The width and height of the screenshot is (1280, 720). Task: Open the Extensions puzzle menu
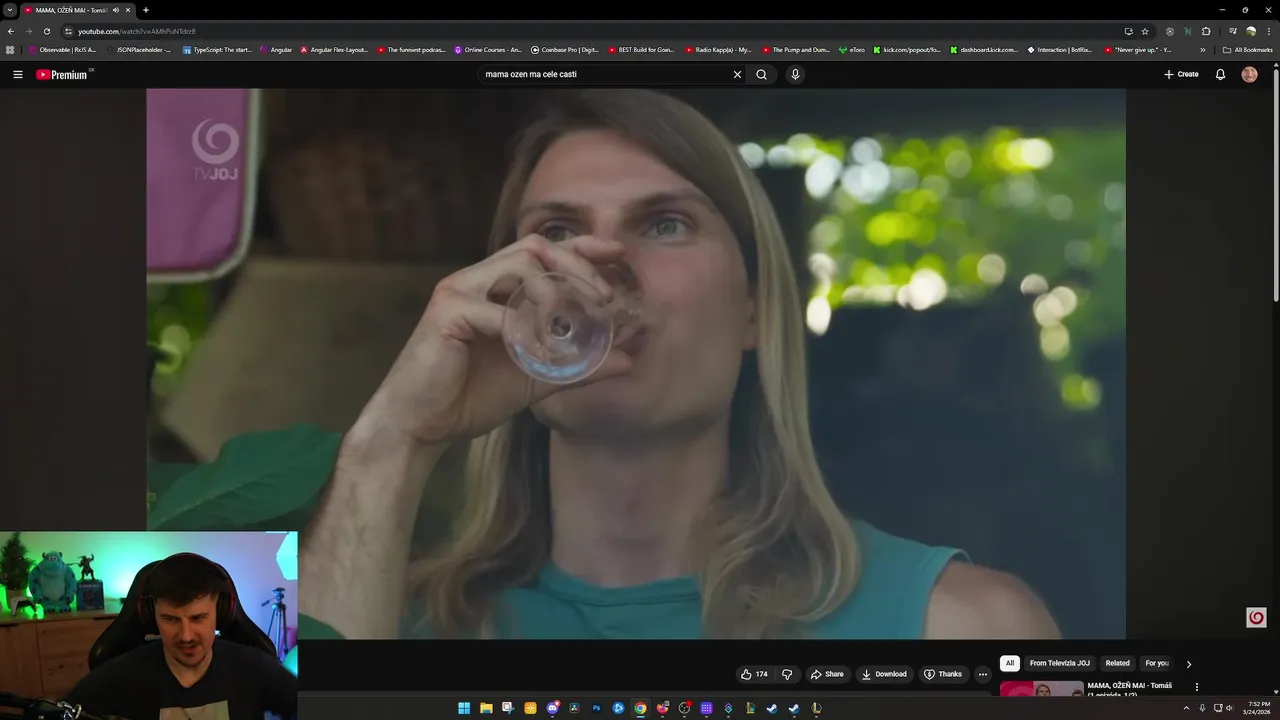click(x=1206, y=31)
